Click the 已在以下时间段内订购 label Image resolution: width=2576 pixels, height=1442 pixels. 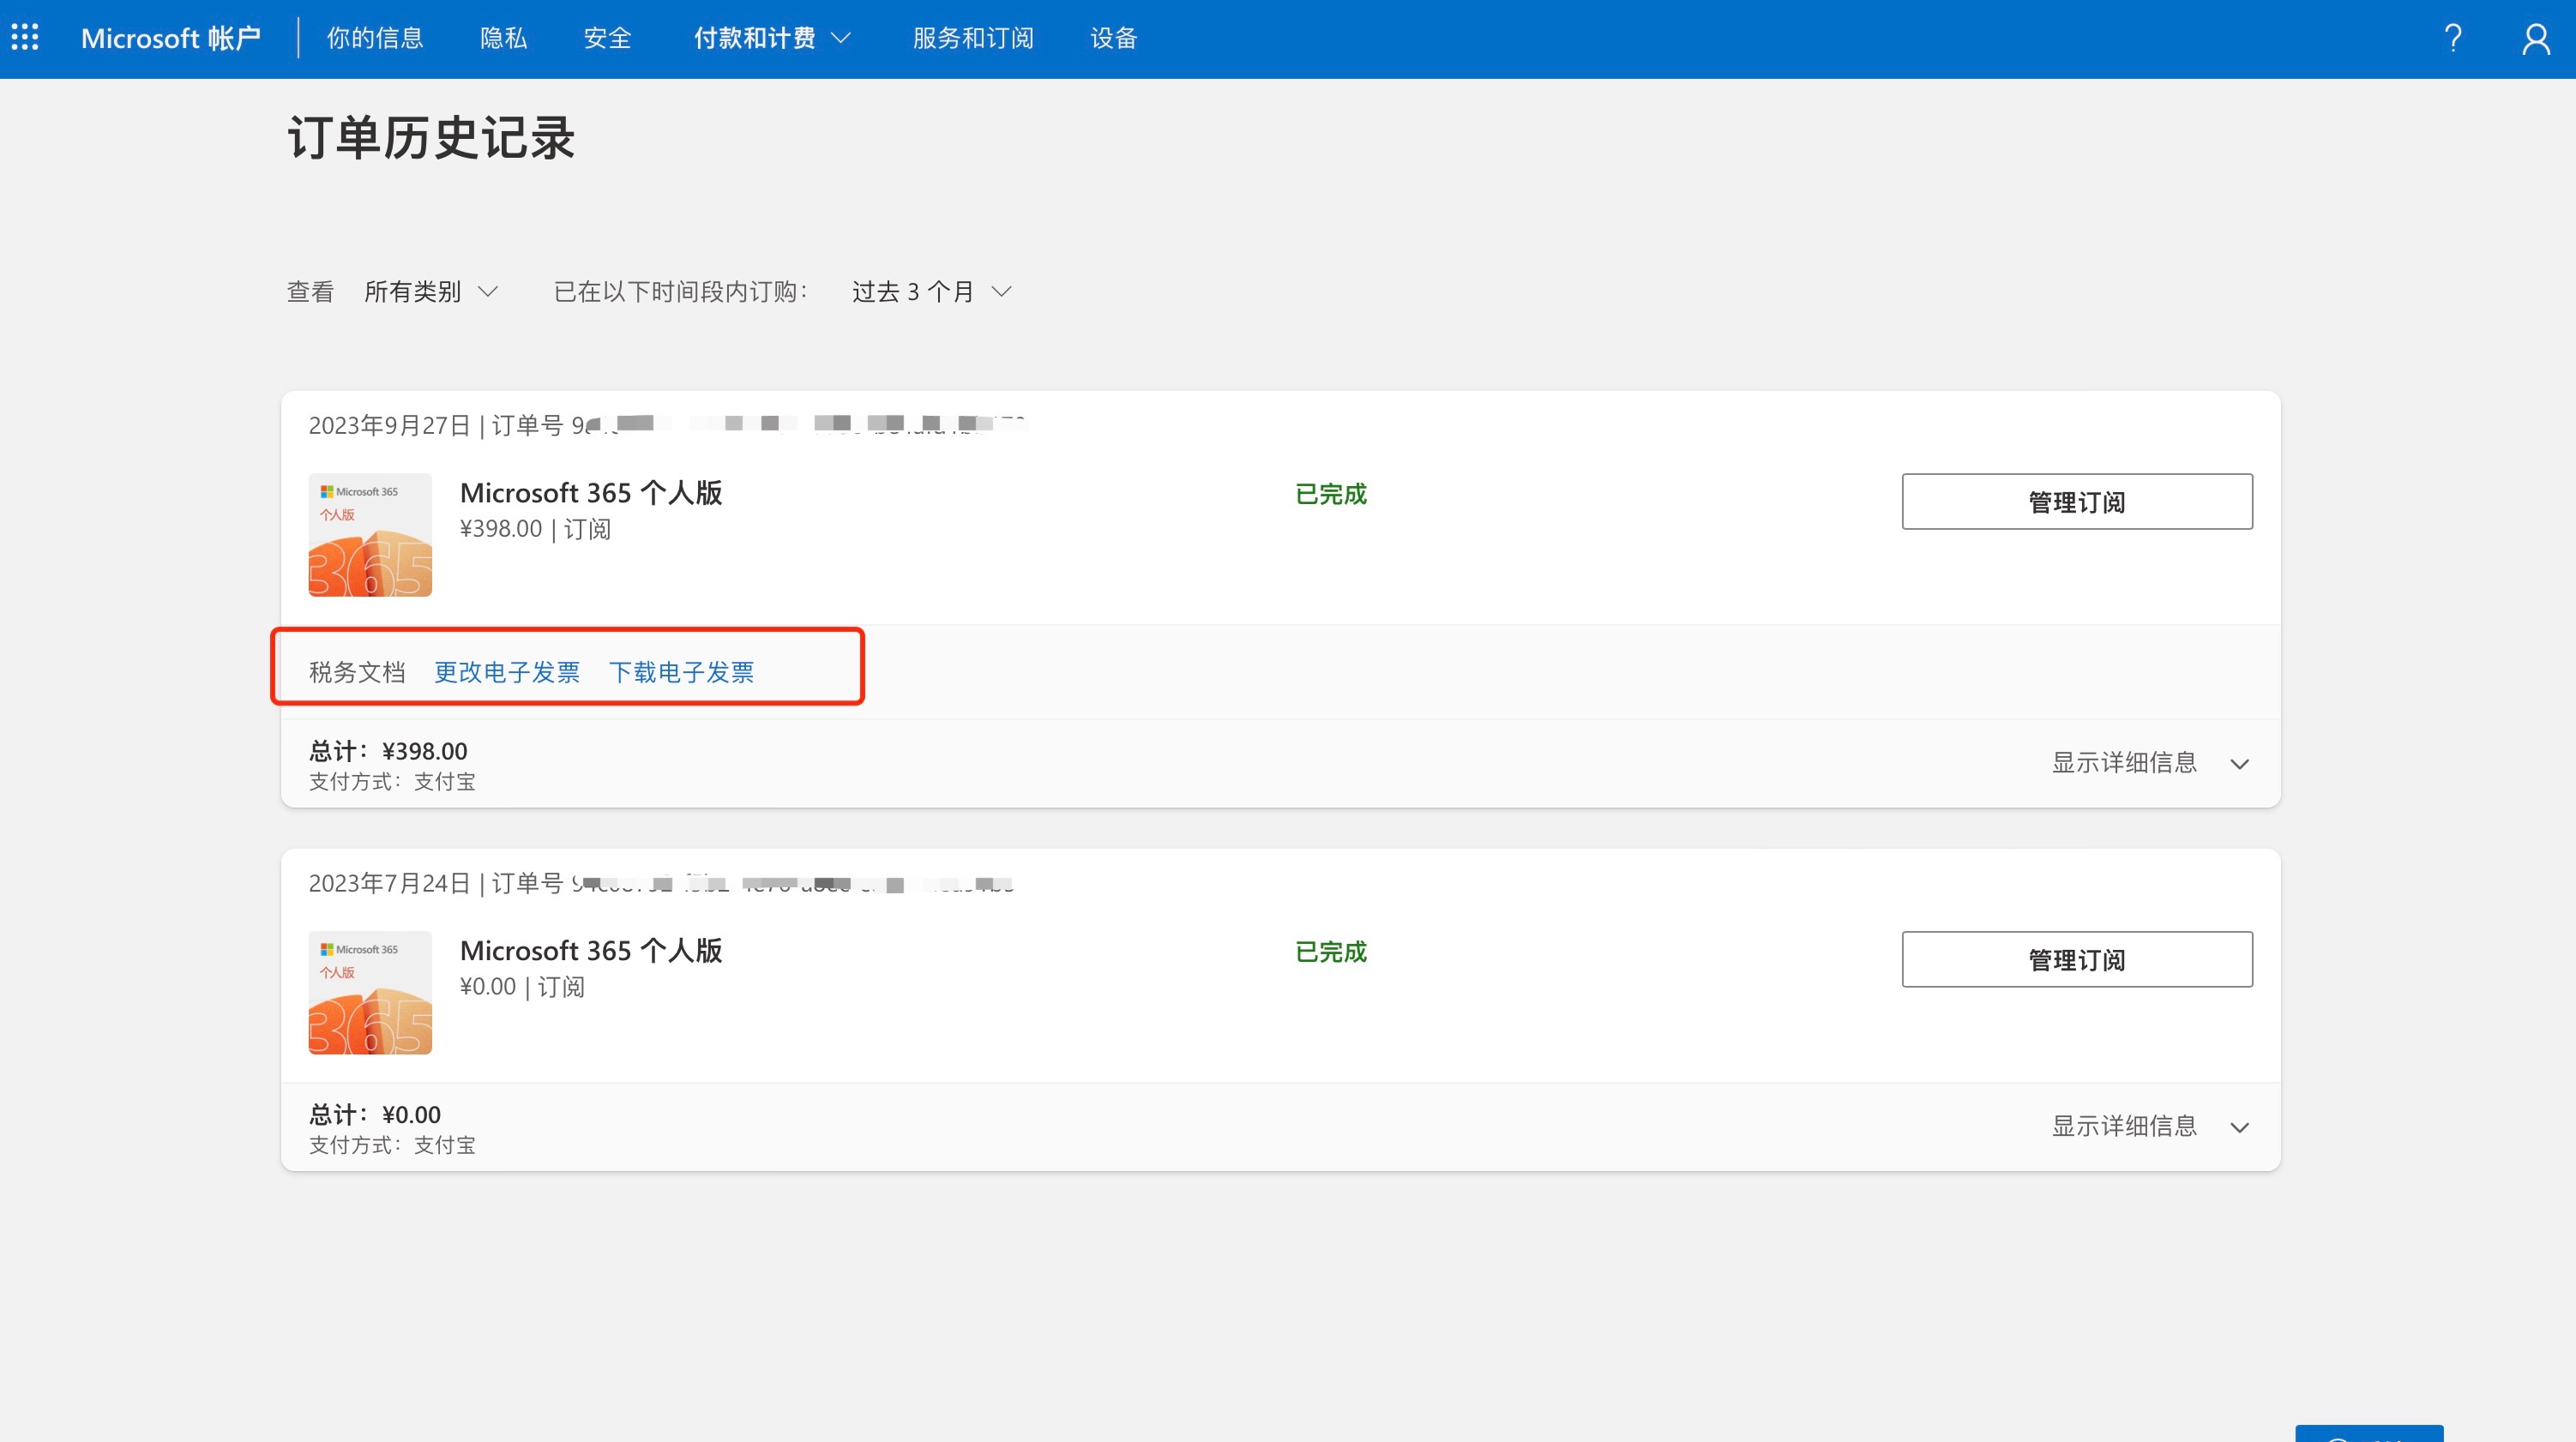[x=681, y=291]
